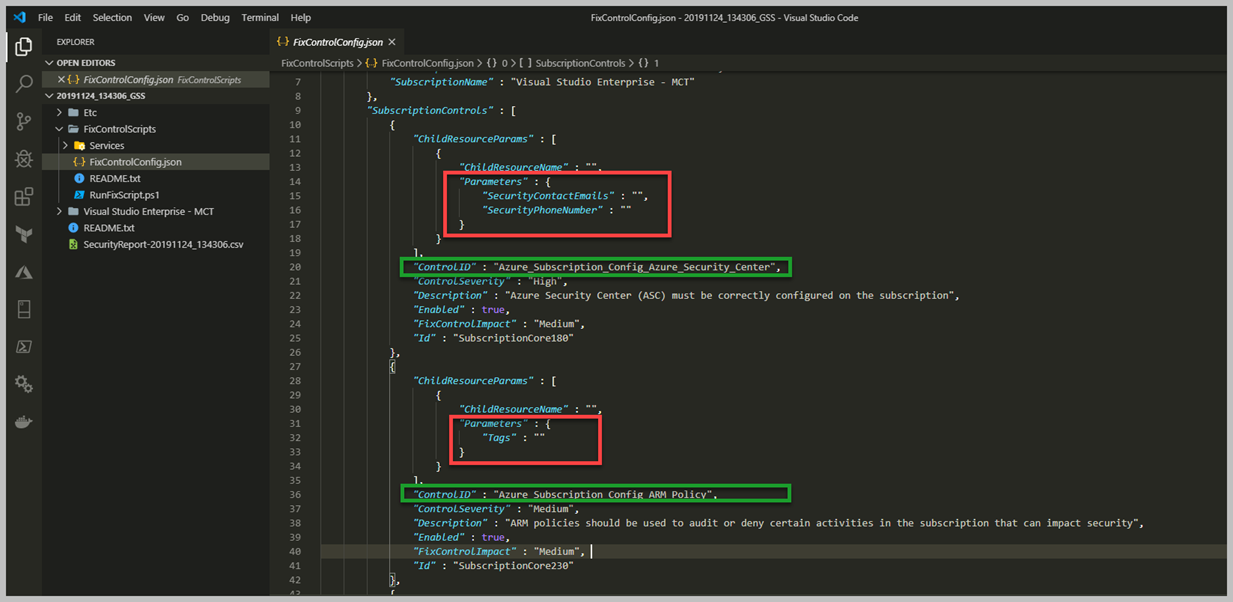Click the "Tags" parameter key
The height and width of the screenshot is (602, 1233).
coord(500,438)
